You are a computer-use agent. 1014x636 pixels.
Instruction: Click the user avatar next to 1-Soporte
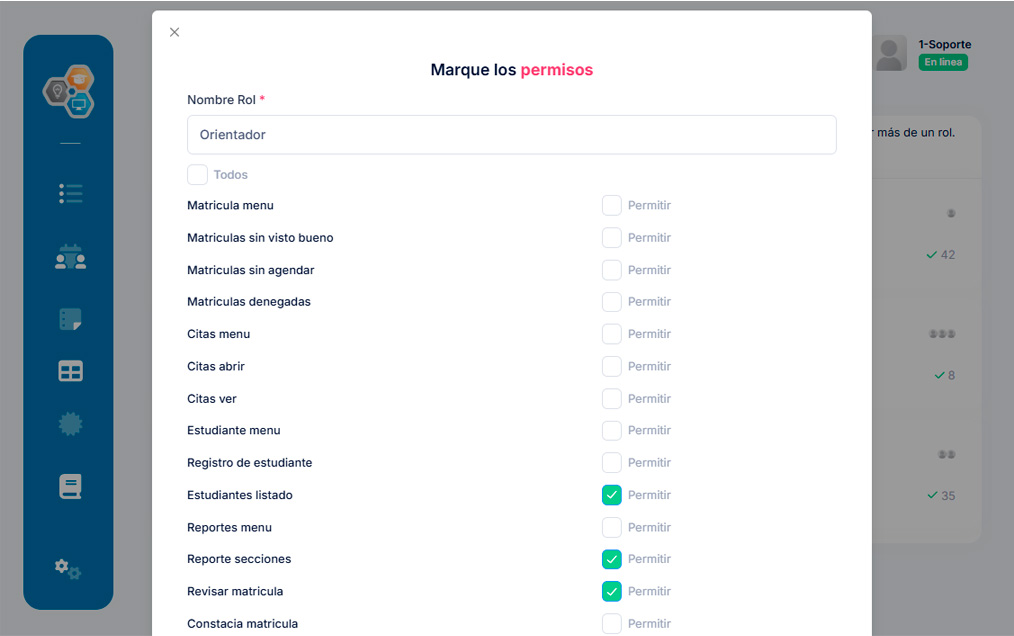890,53
